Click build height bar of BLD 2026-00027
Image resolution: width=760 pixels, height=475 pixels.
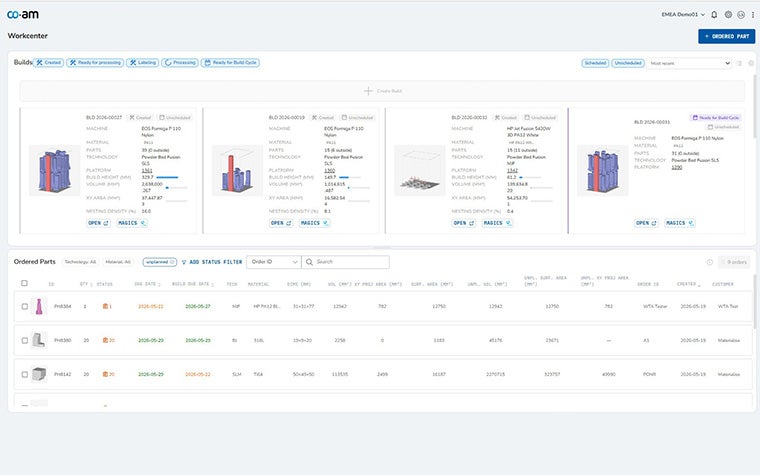pyautogui.click(x=167, y=177)
